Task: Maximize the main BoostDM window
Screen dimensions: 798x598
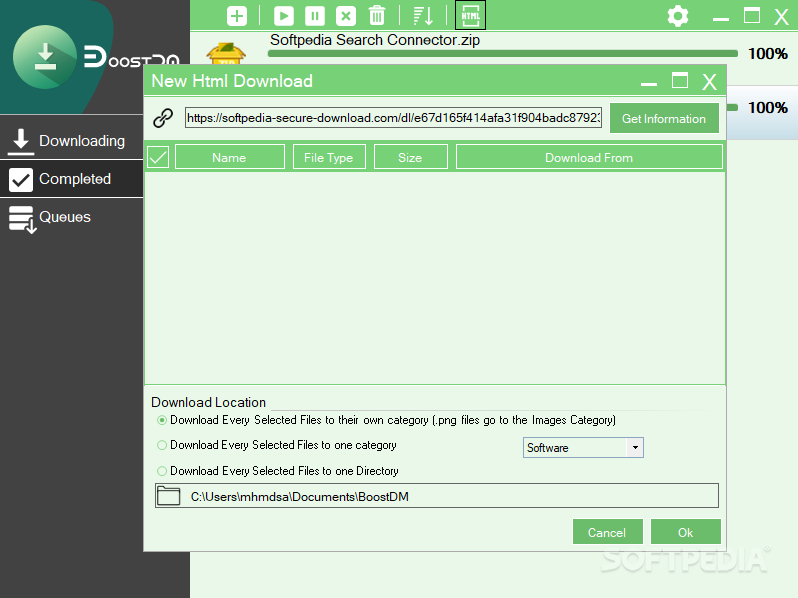Action: click(752, 16)
